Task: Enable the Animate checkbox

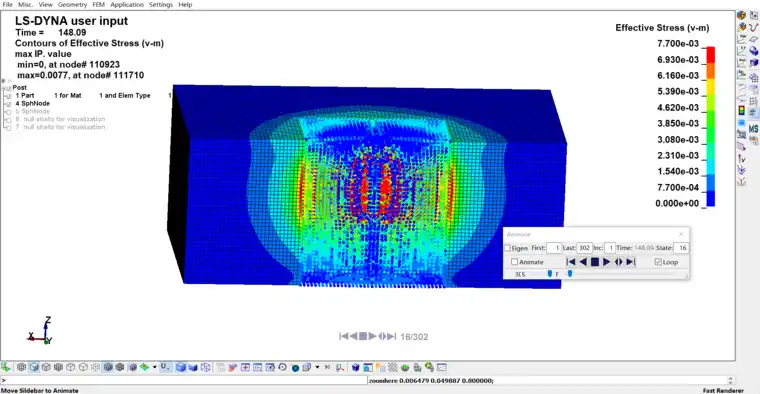Action: click(514, 262)
